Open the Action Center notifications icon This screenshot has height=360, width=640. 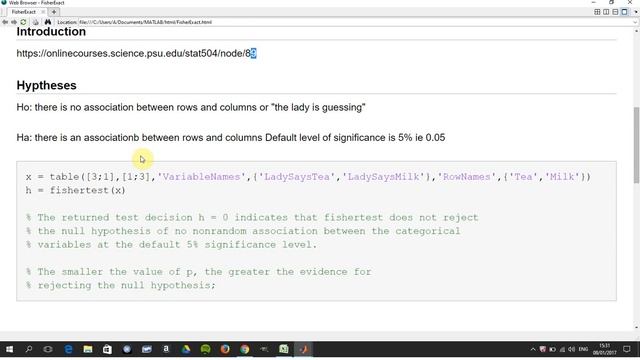pos(627,349)
